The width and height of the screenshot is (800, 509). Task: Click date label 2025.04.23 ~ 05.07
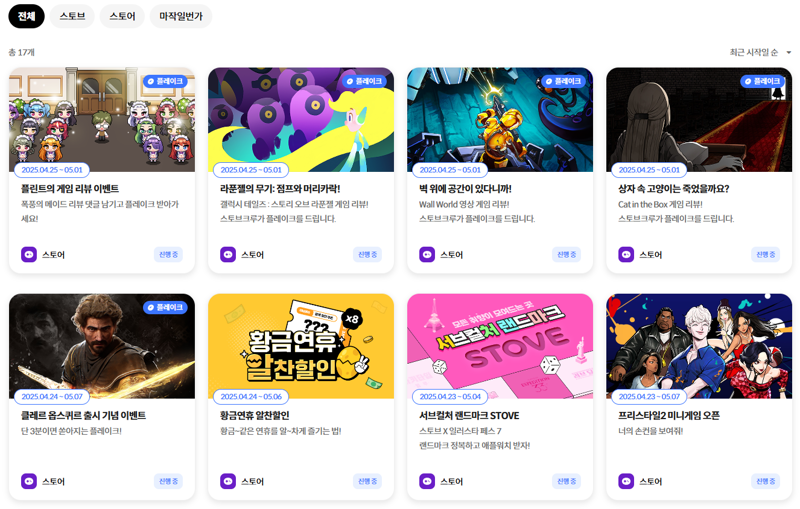pos(649,396)
